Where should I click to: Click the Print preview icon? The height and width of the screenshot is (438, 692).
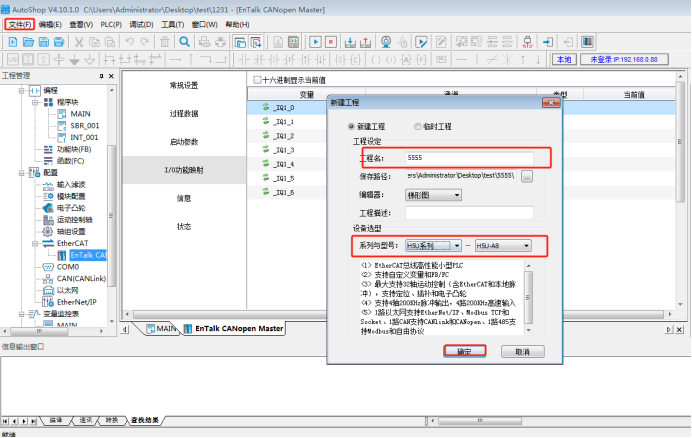click(204, 42)
